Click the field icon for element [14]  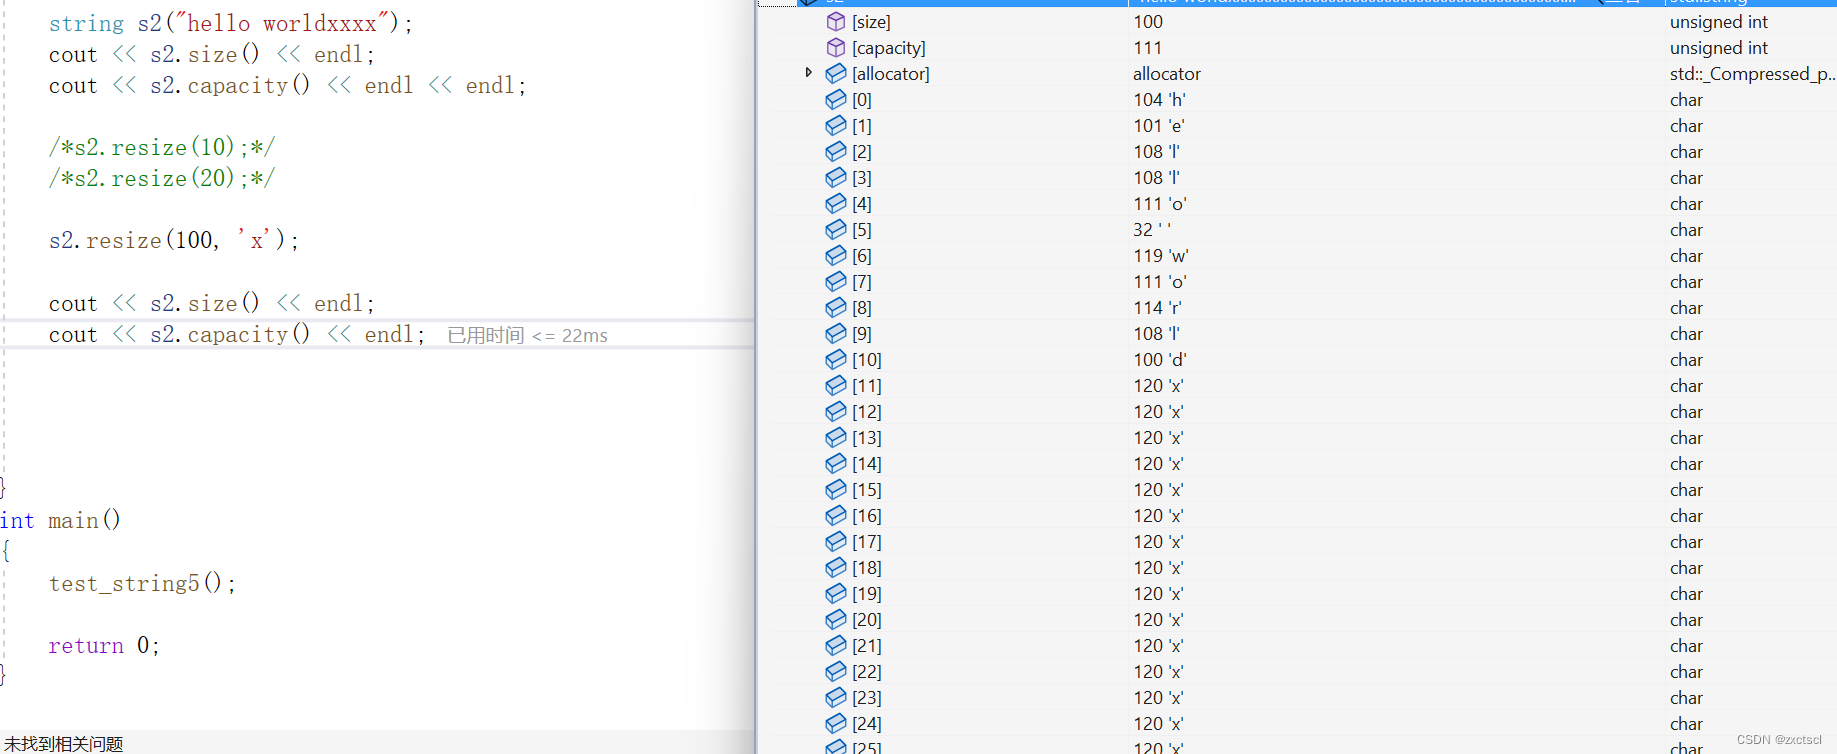(836, 464)
